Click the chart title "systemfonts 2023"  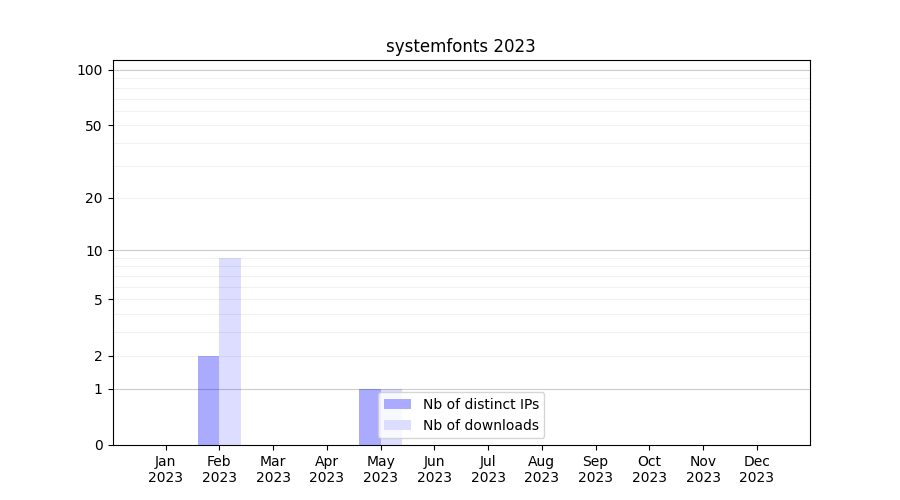(x=460, y=46)
